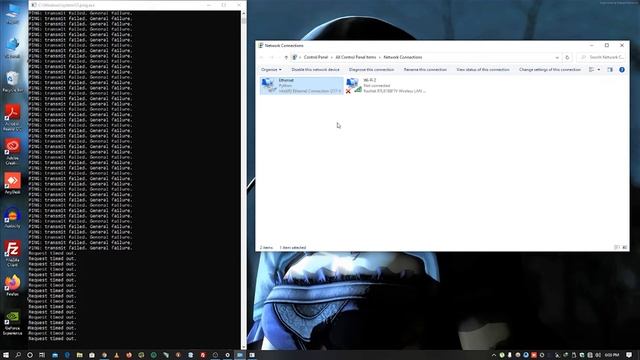Open FileZilla Client desktop shortcut
Viewport: 640px width, 360px height.
12,253
